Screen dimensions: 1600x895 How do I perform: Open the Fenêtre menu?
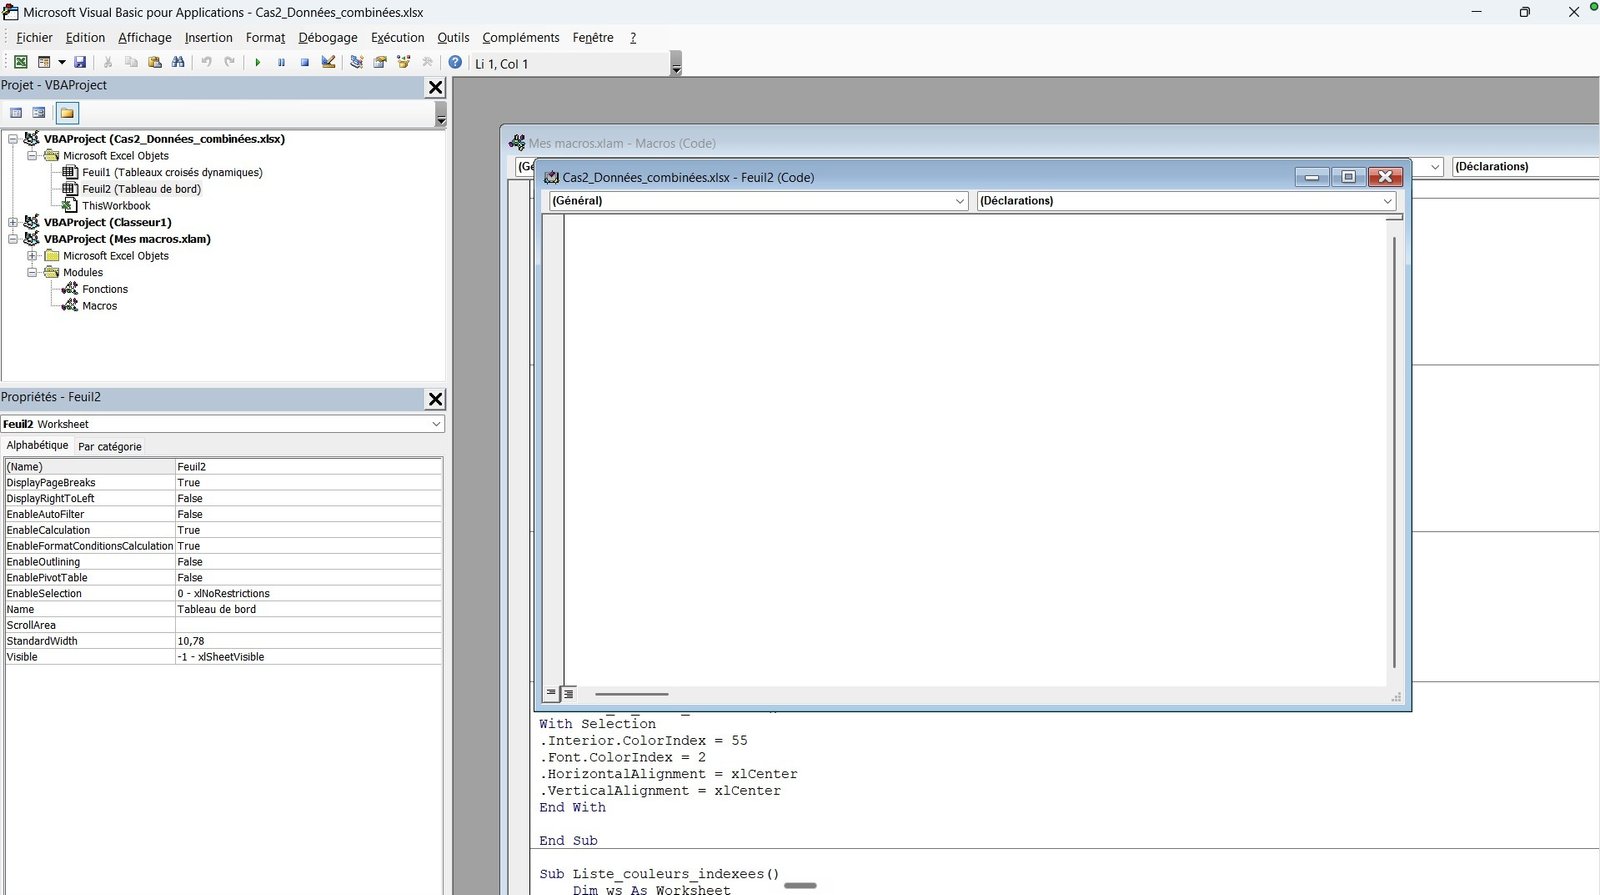pos(593,37)
